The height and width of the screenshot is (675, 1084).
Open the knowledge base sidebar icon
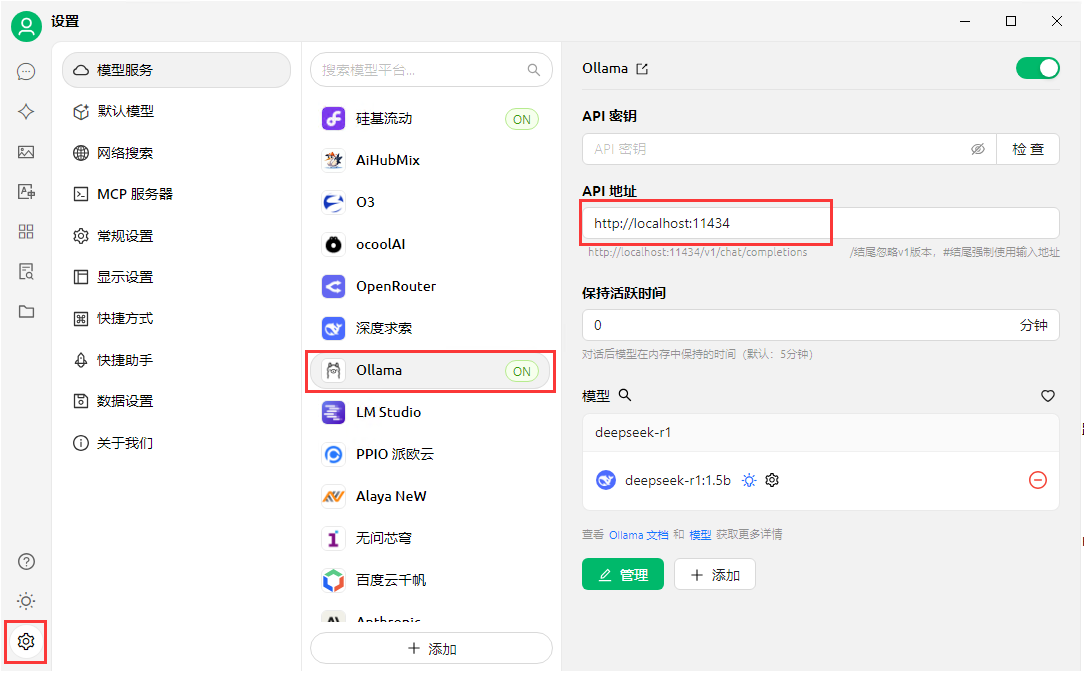point(26,271)
